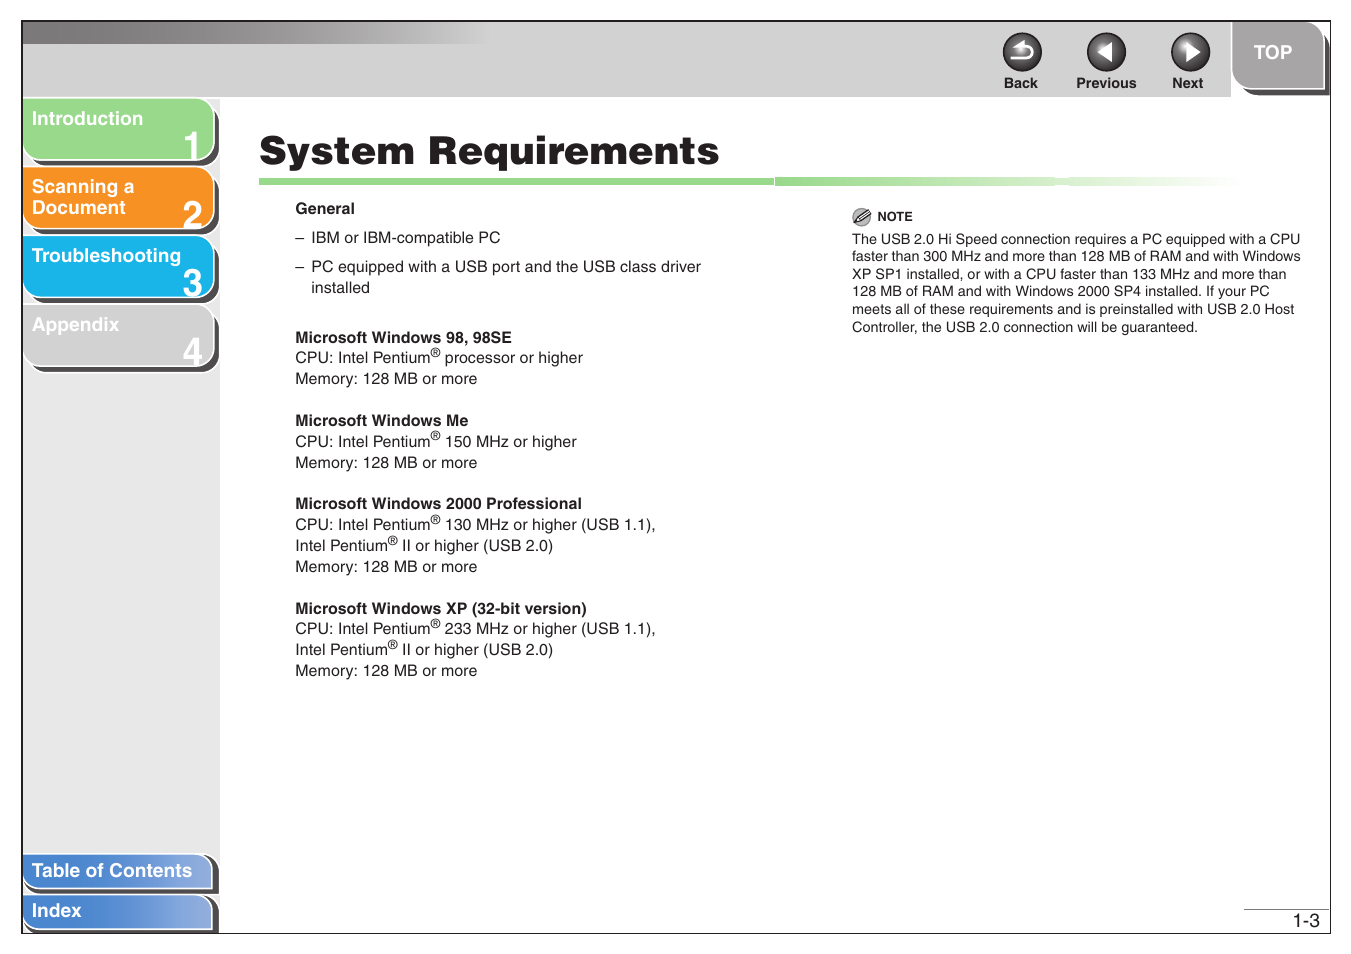This screenshot has height=954, width=1351.
Task: Select 'CPU: Intel Pentium 150 MHz or higher' line
Action: 436,441
